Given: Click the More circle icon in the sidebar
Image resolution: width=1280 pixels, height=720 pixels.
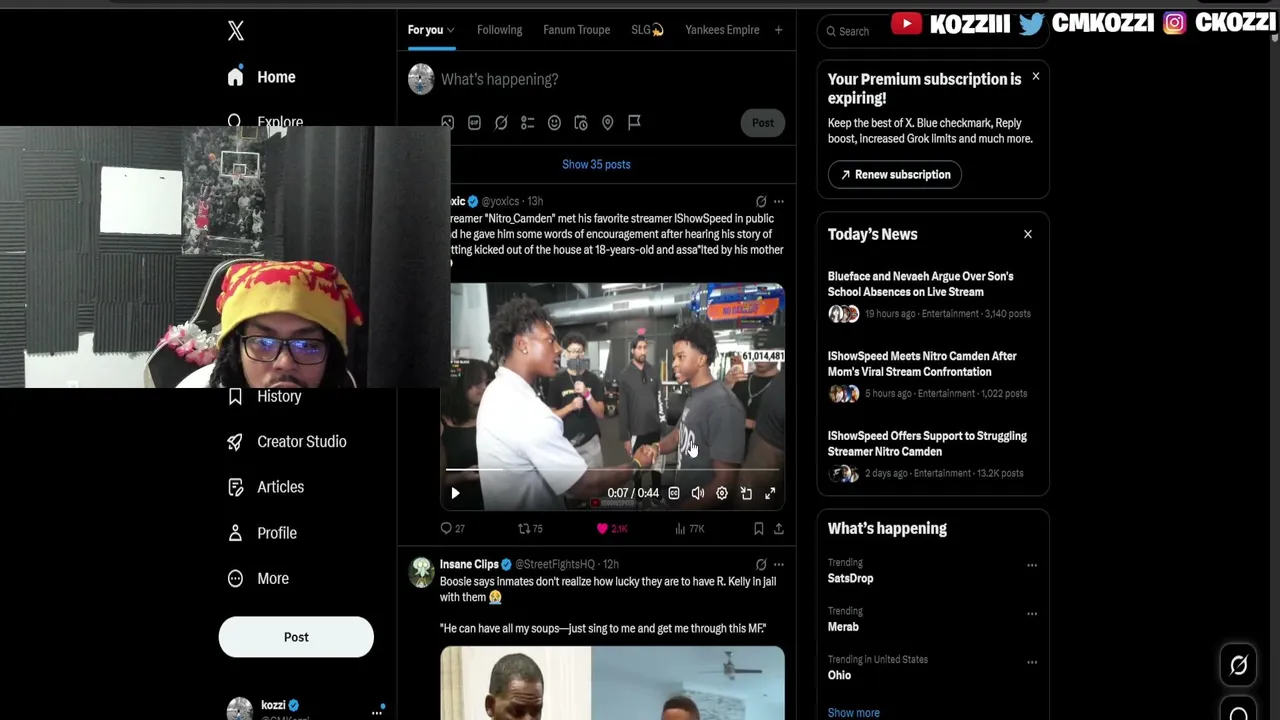Looking at the screenshot, I should click(x=236, y=578).
